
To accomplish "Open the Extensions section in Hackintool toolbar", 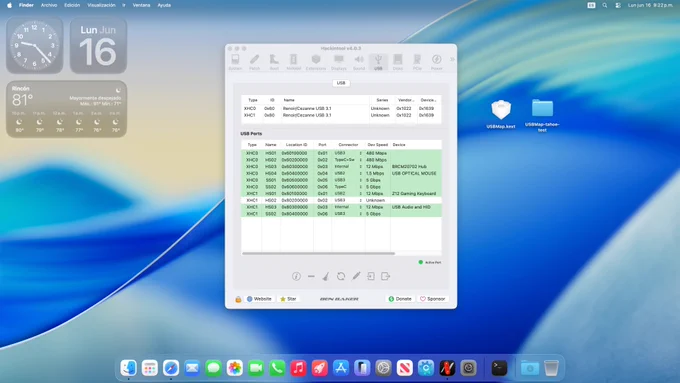I will (x=316, y=62).
